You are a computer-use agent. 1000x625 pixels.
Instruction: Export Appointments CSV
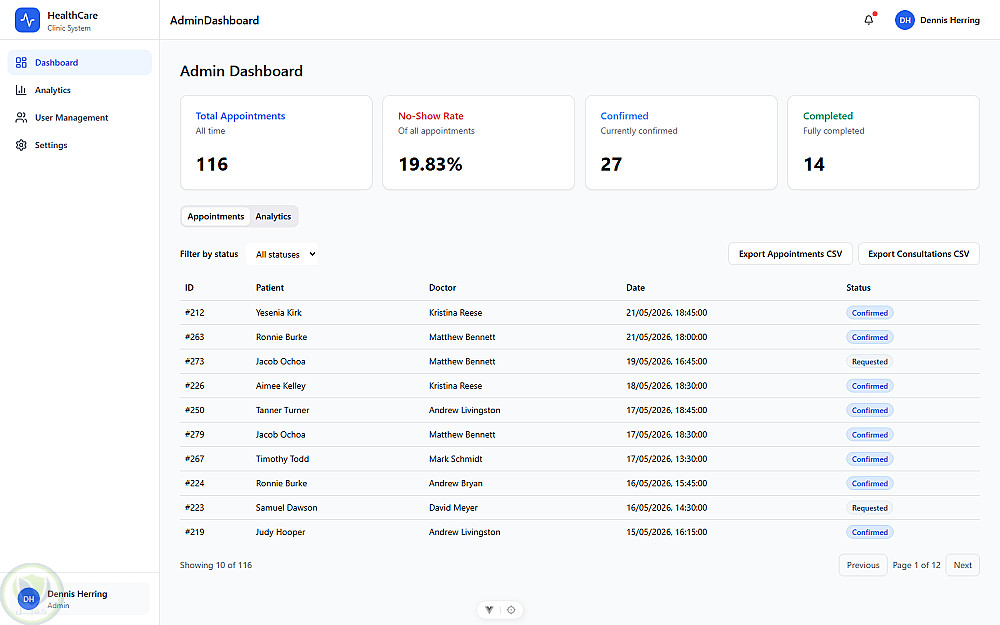click(x=790, y=254)
